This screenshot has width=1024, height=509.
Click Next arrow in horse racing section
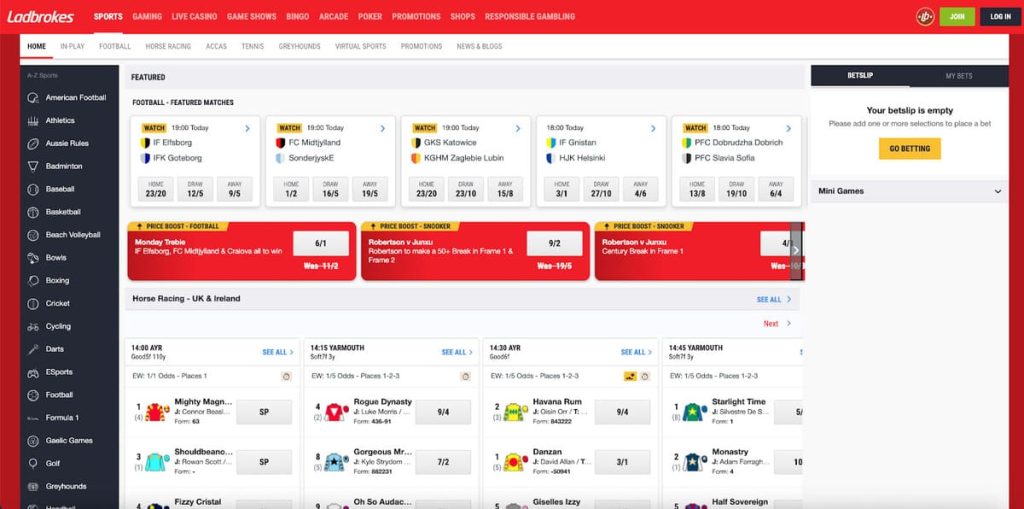click(788, 324)
